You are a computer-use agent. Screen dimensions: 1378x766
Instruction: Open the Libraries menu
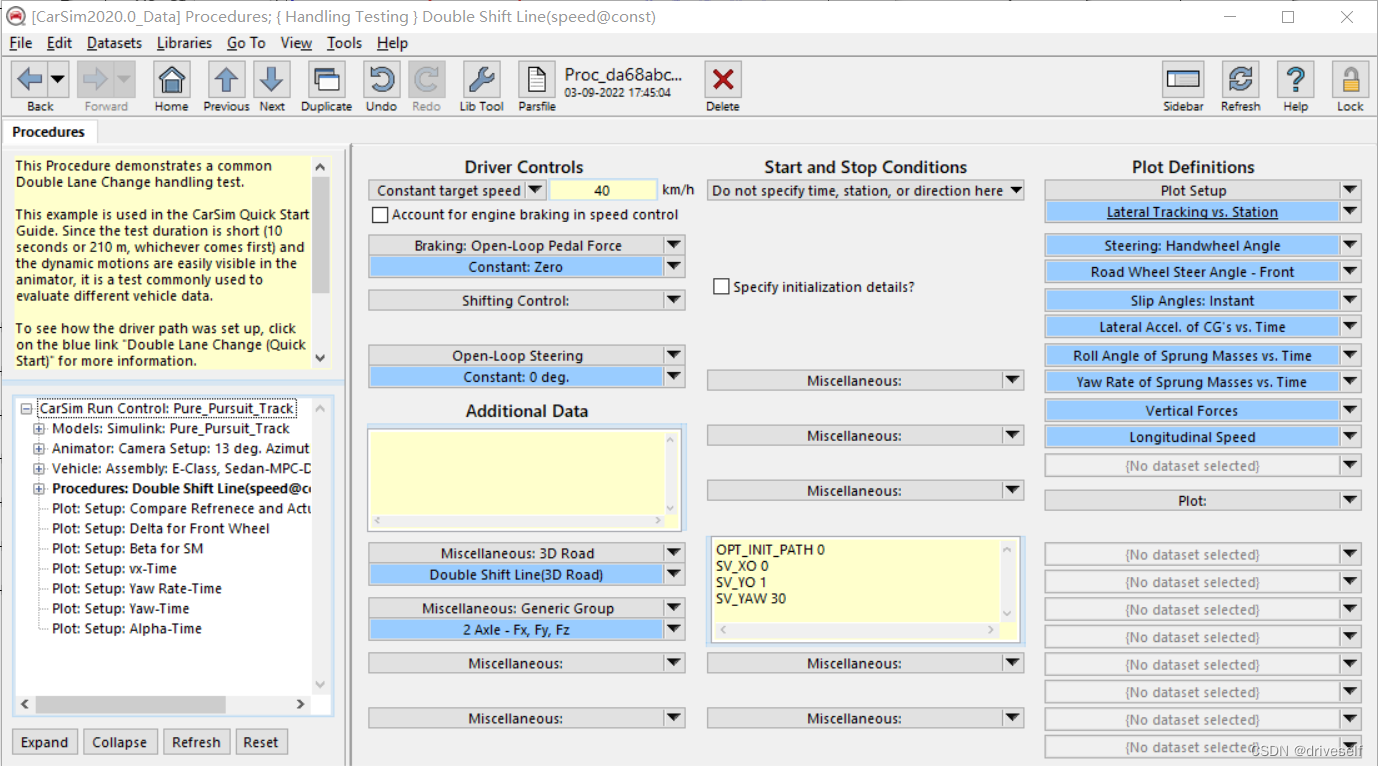[184, 43]
